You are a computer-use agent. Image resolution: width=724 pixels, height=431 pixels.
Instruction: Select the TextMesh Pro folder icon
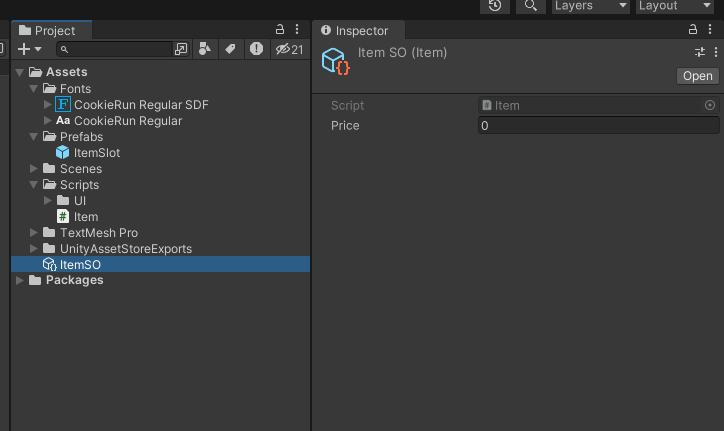49,232
